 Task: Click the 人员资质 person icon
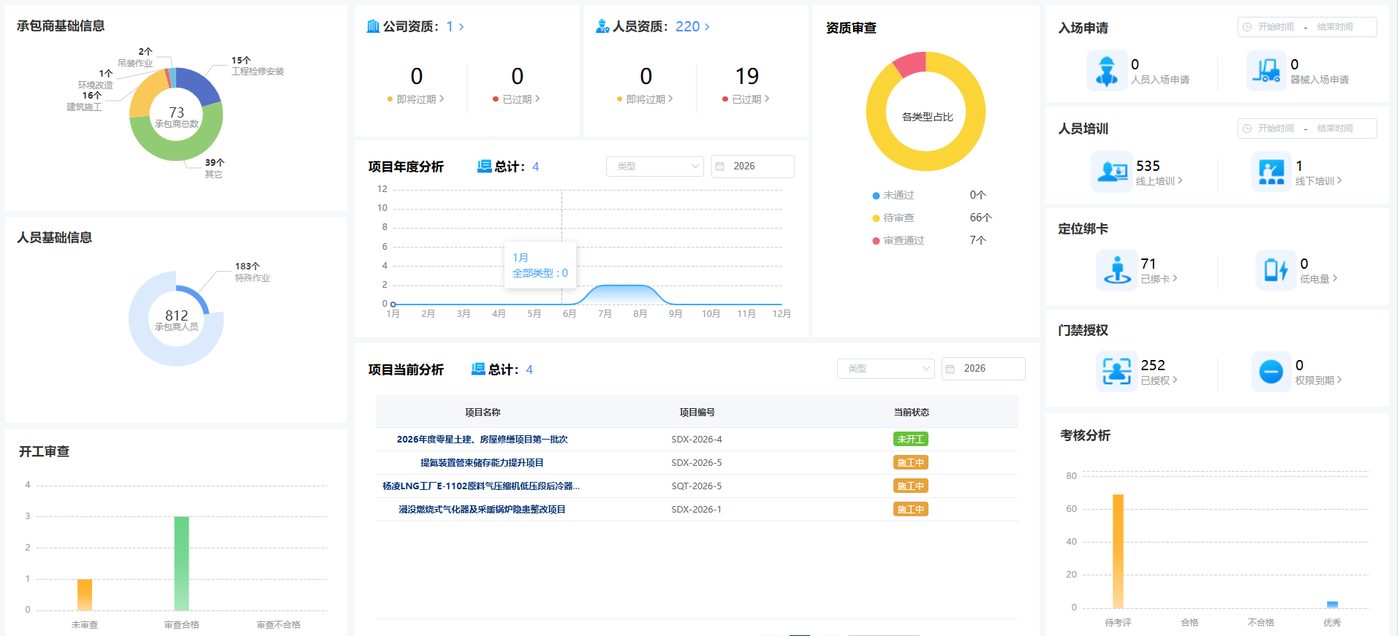click(x=602, y=27)
